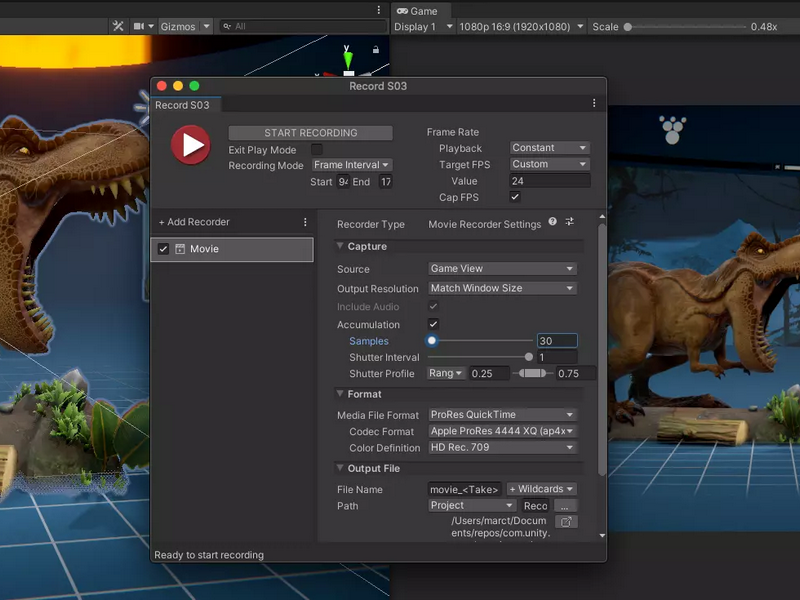This screenshot has height=600, width=800.
Task: Enable the Exit Play Mode checkbox
Action: tap(317, 149)
